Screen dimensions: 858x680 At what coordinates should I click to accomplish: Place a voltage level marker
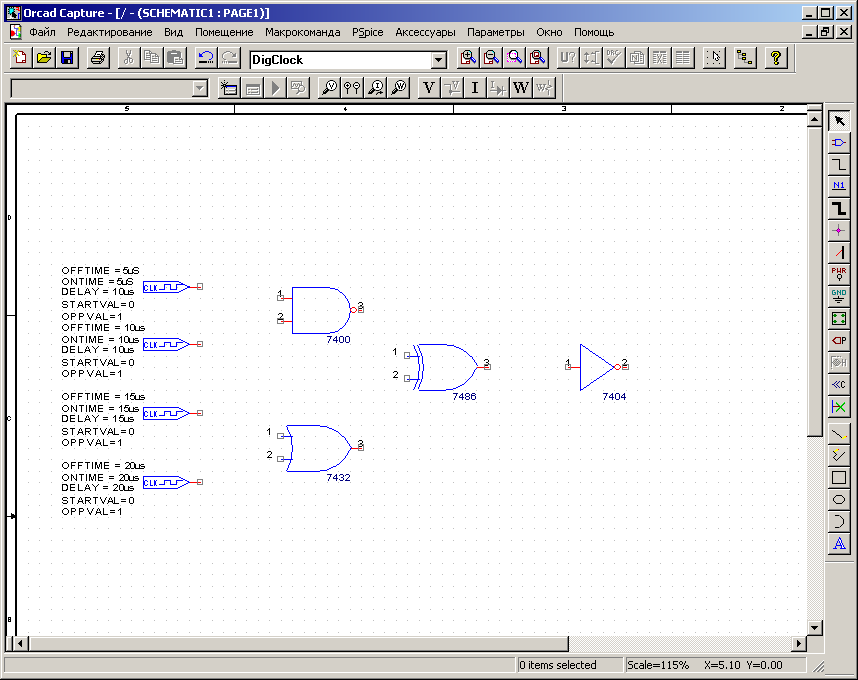coord(329,88)
